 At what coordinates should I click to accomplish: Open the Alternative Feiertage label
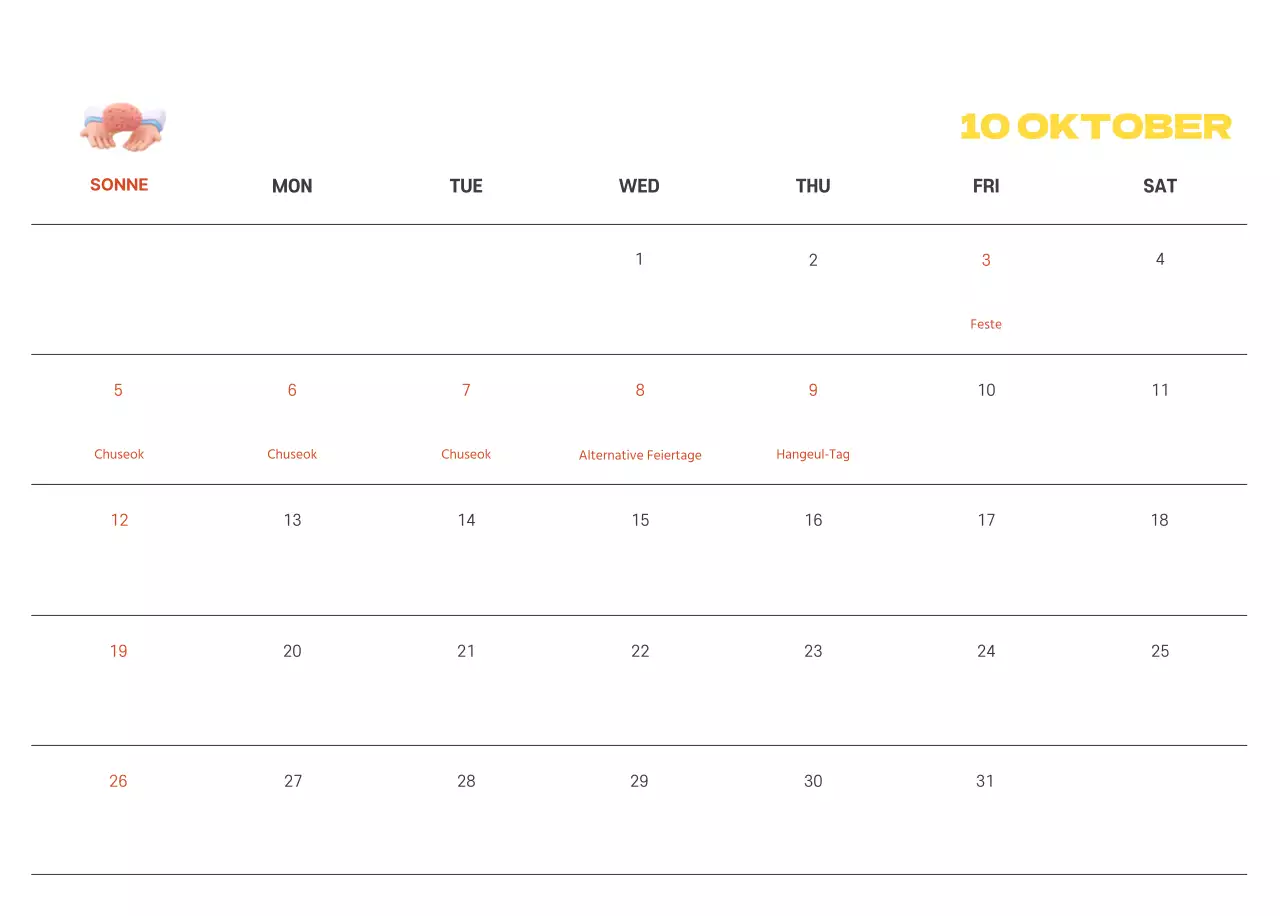pos(640,455)
